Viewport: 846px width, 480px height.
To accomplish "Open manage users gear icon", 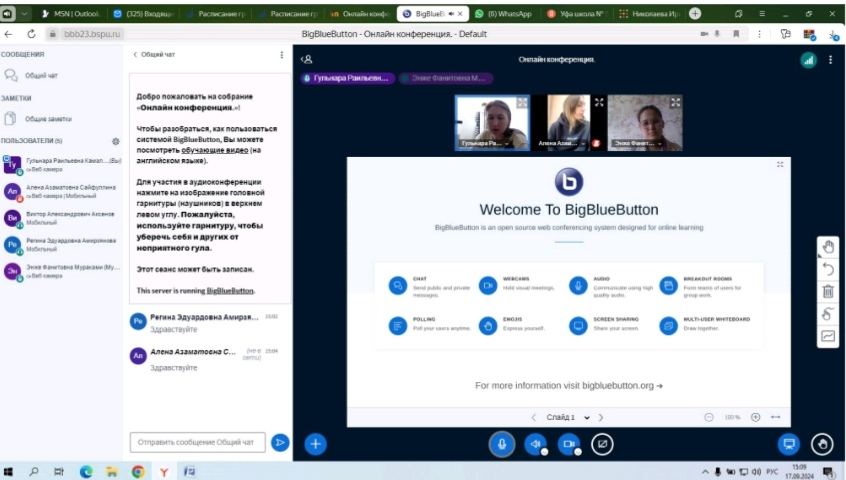I will pos(116,141).
